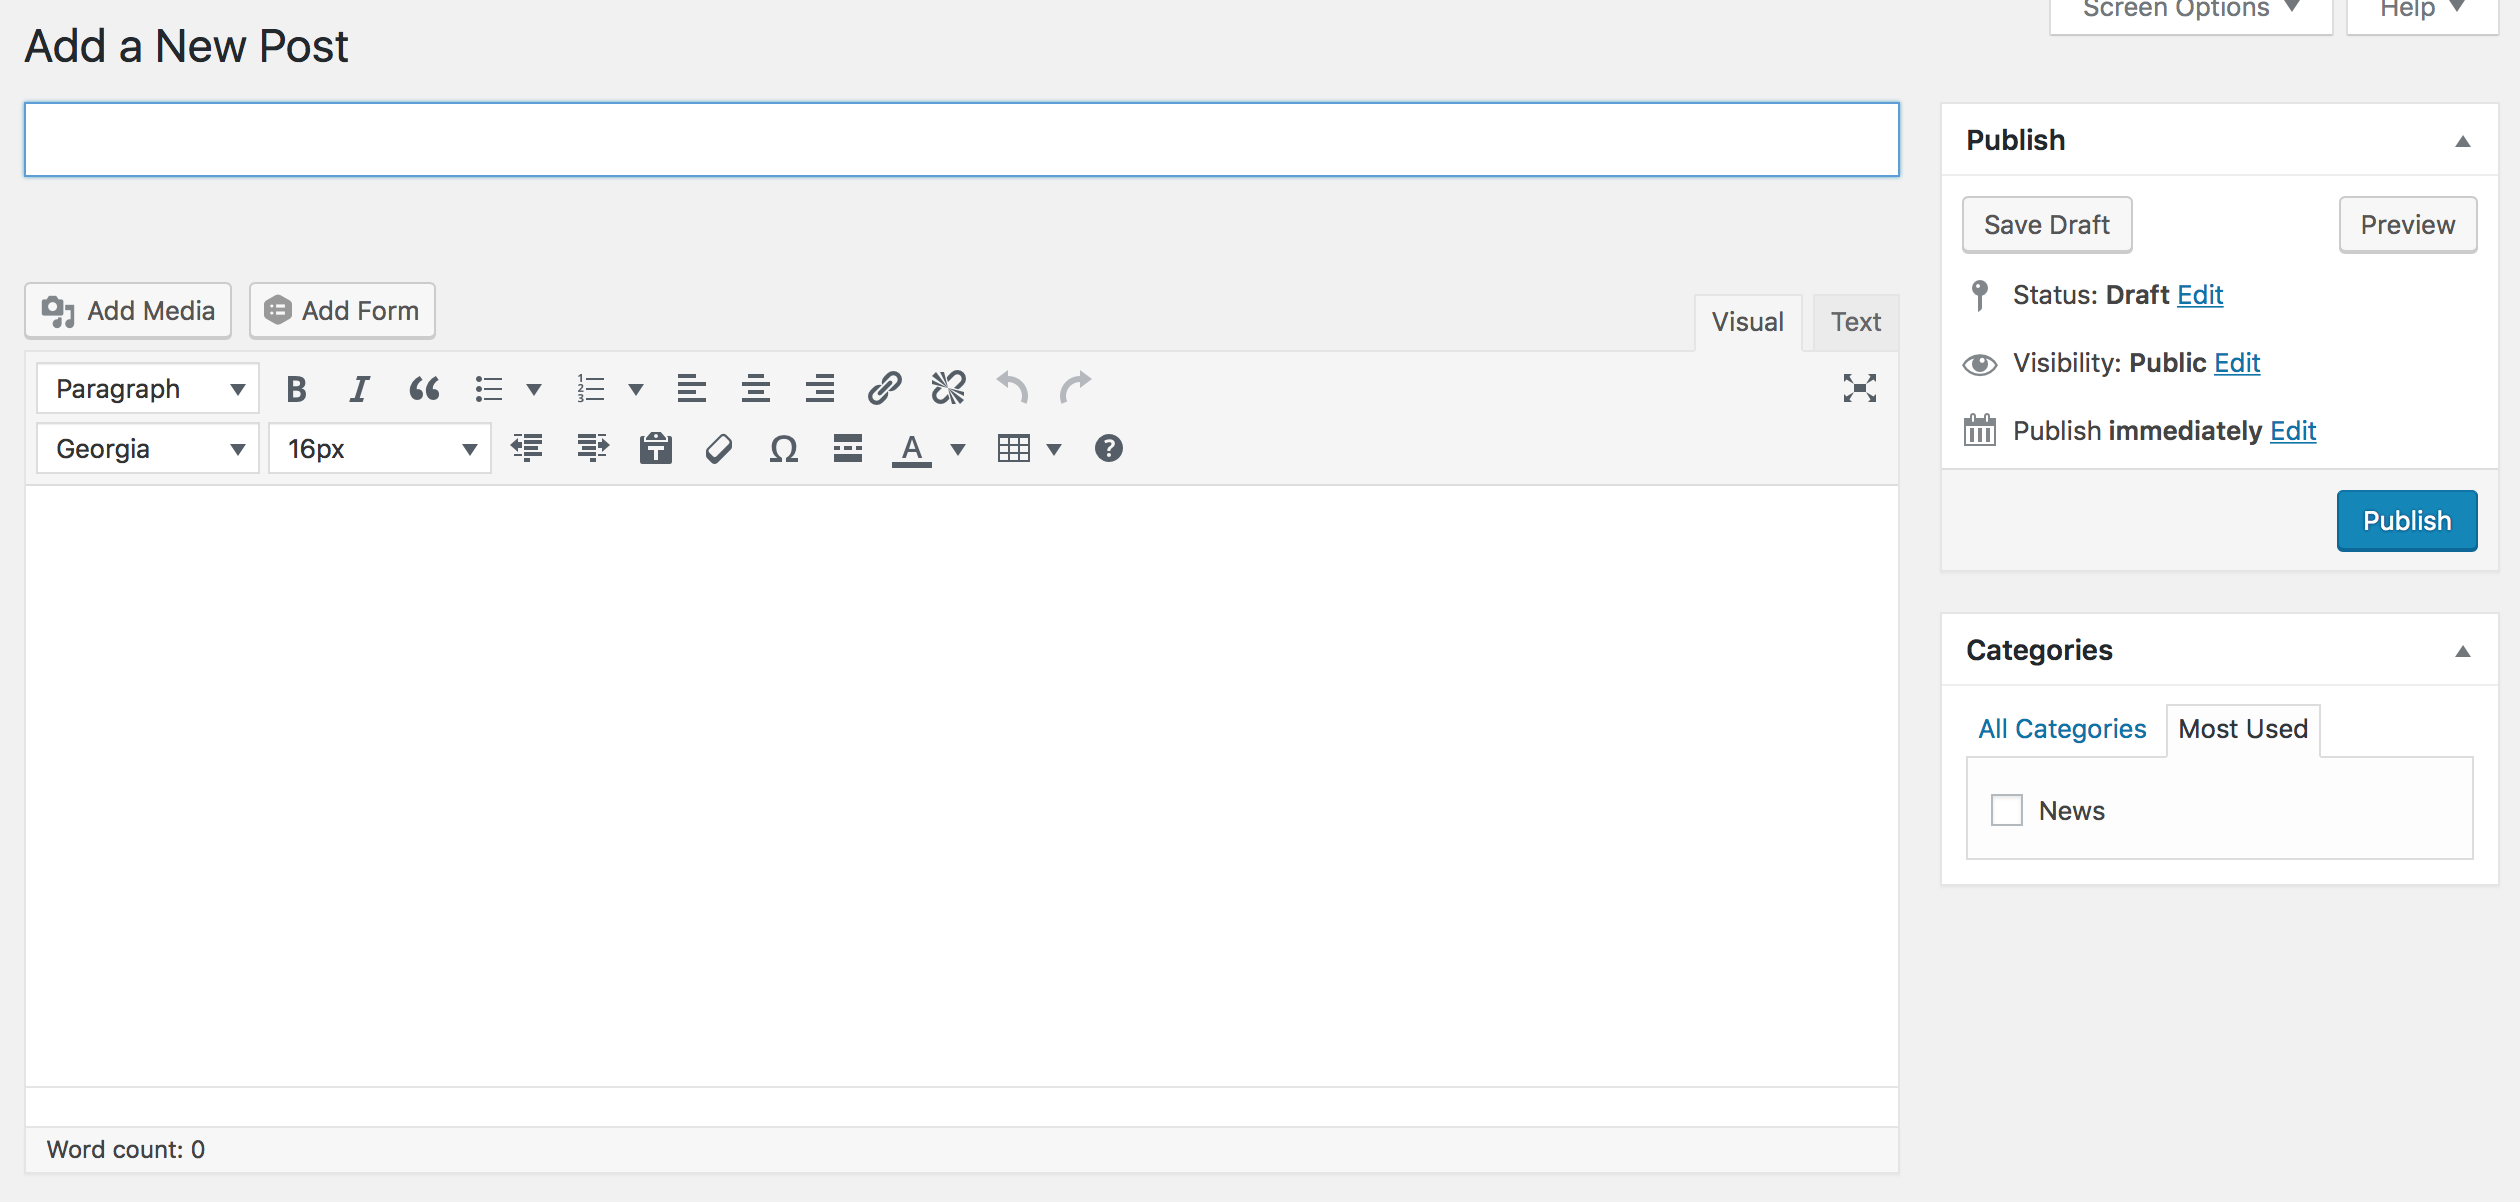Click inside the post content area

coord(962,786)
